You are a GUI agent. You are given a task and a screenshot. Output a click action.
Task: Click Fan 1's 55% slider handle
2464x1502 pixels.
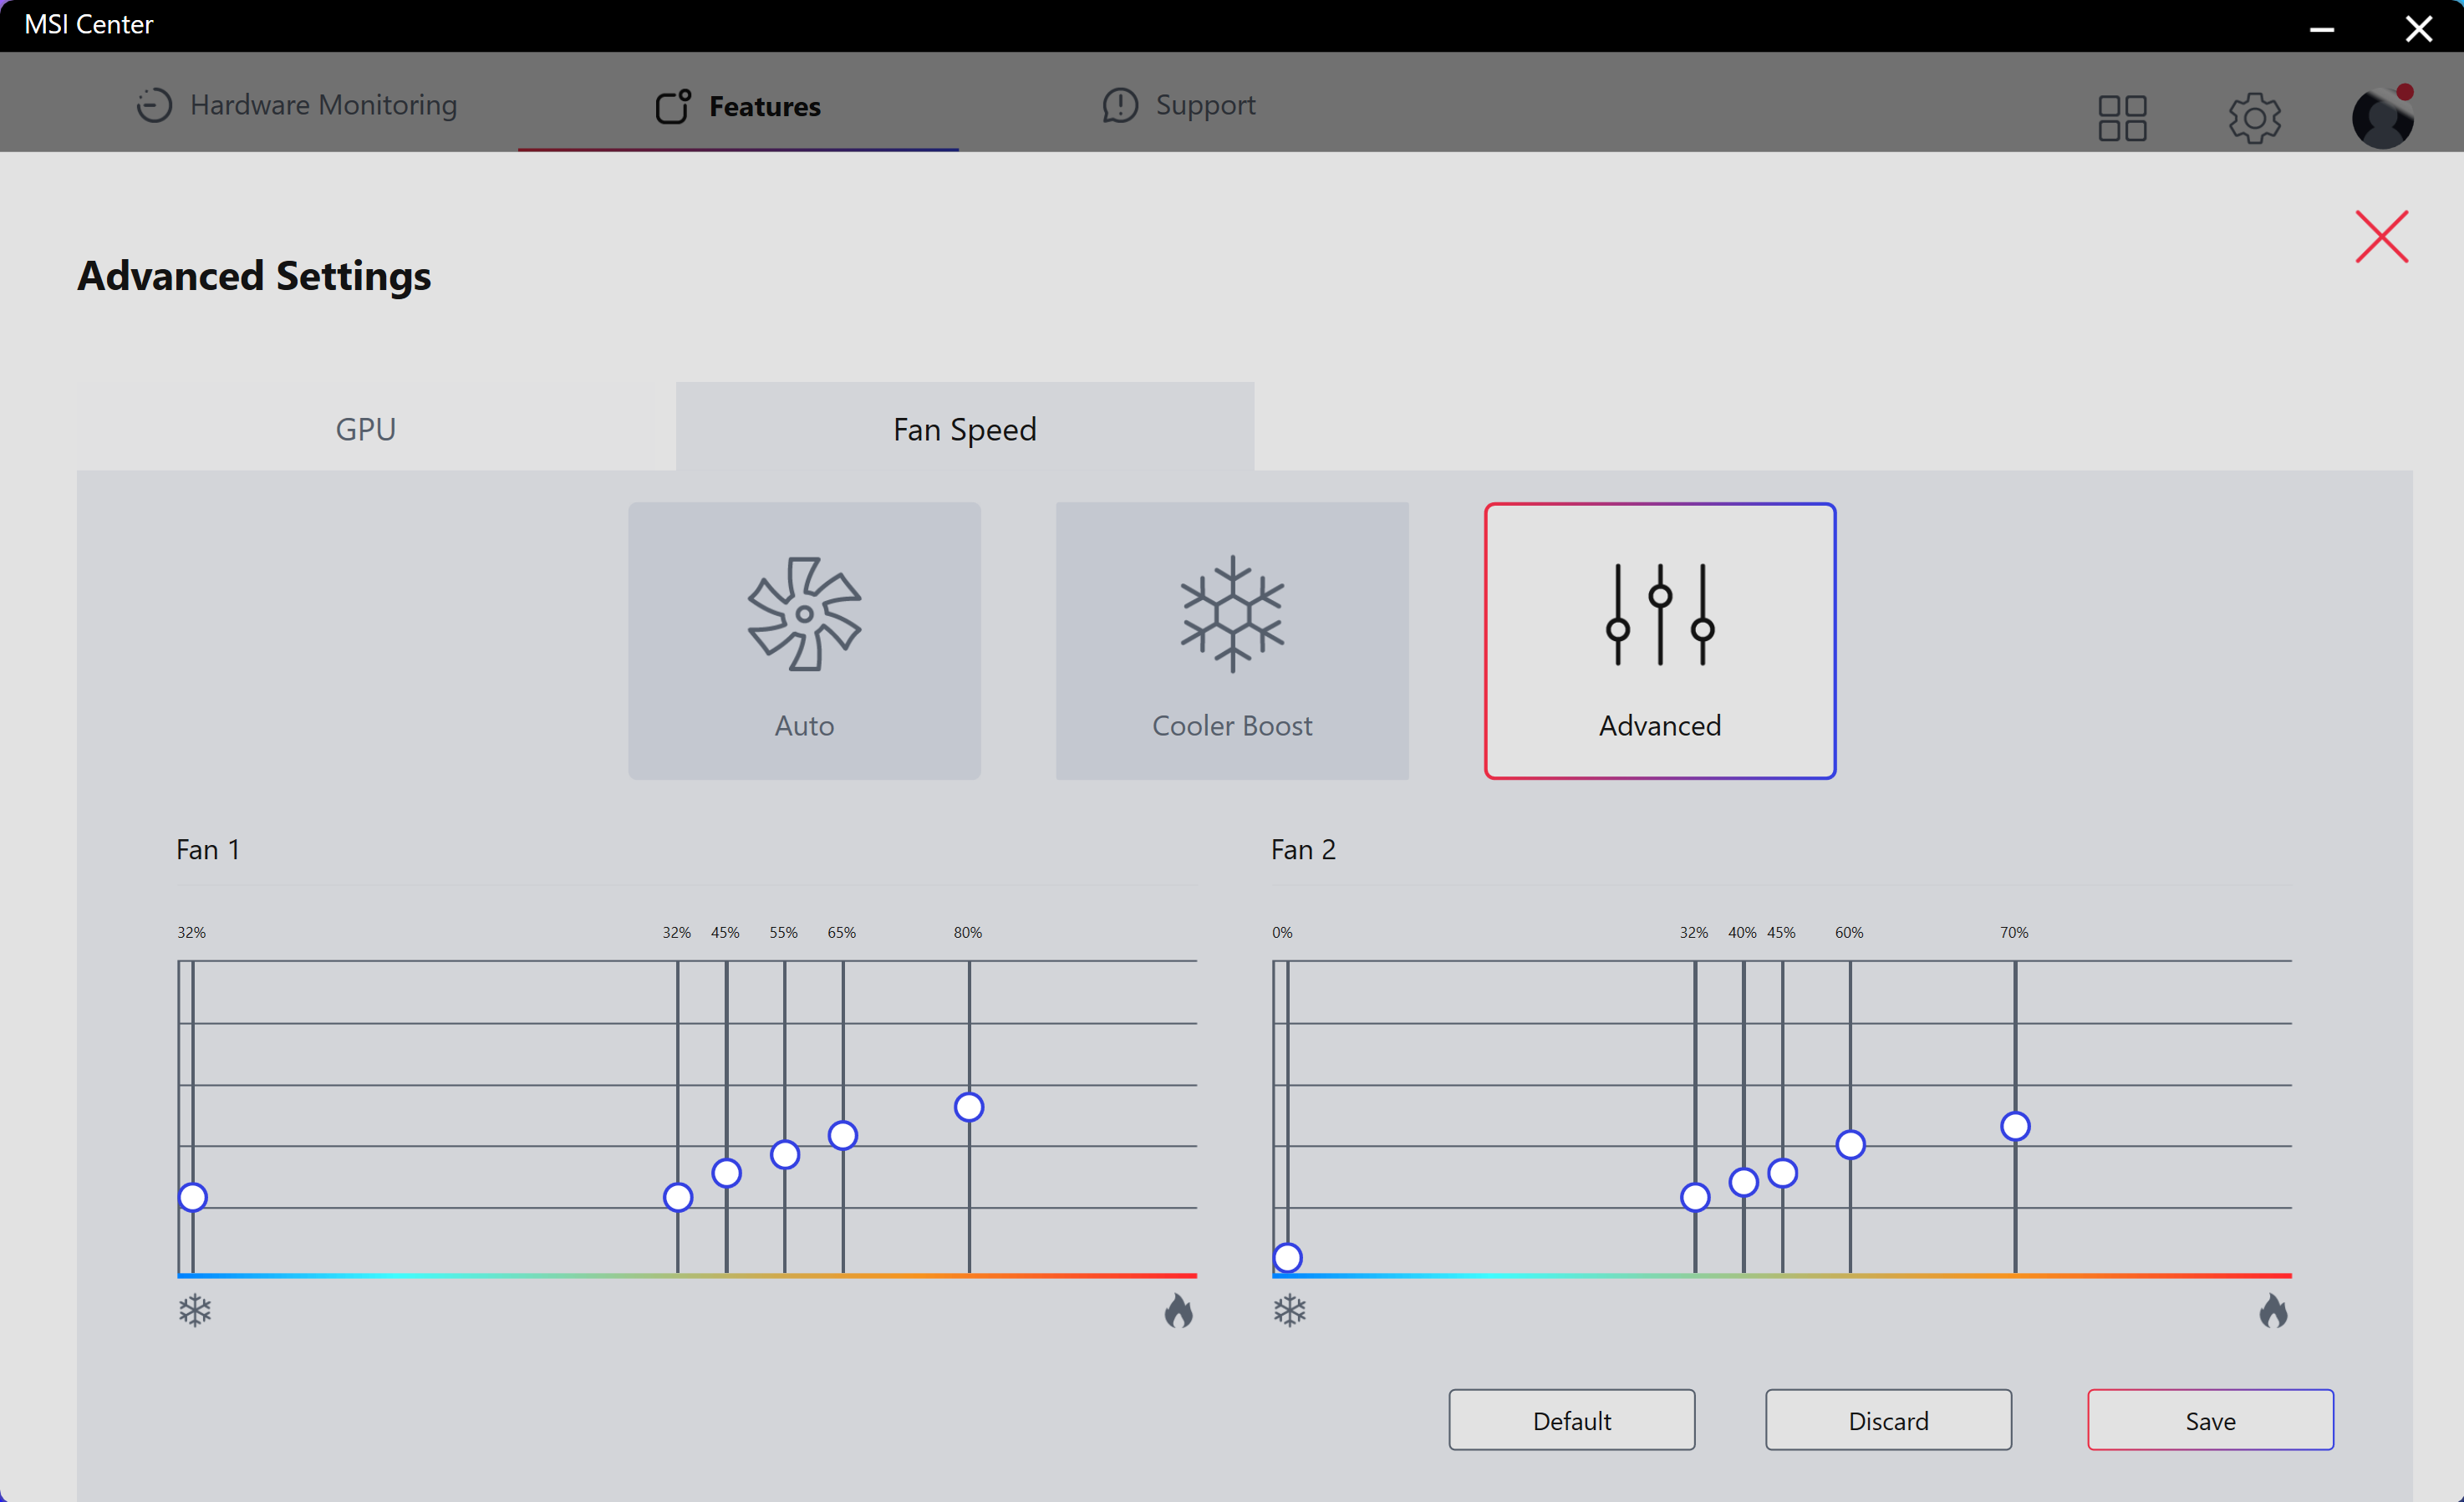point(785,1155)
